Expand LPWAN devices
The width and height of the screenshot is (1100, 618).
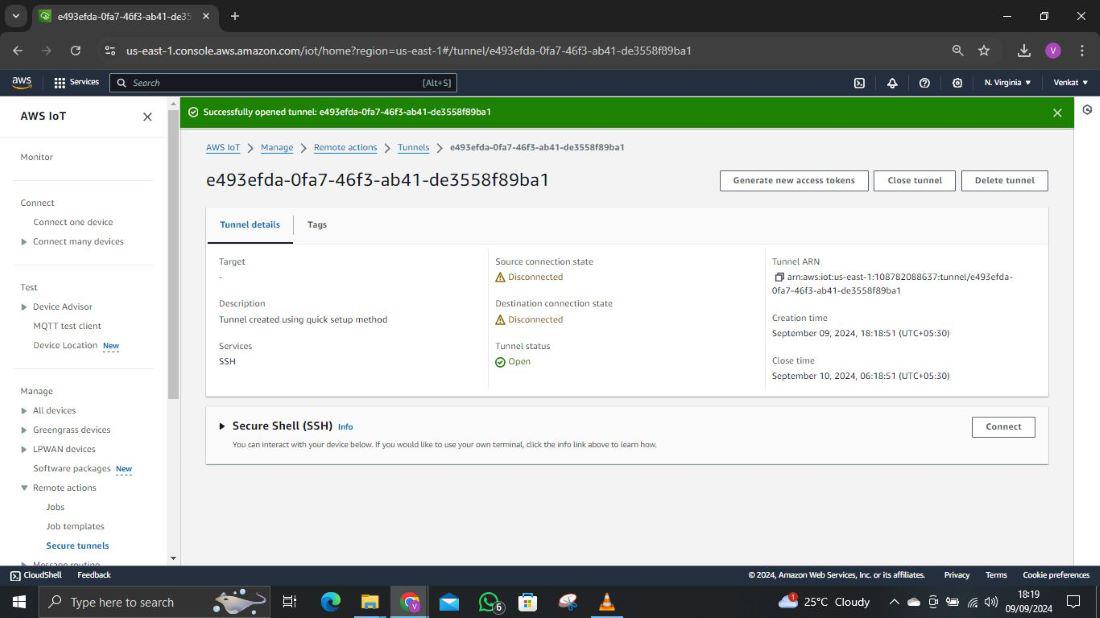click(x=24, y=450)
